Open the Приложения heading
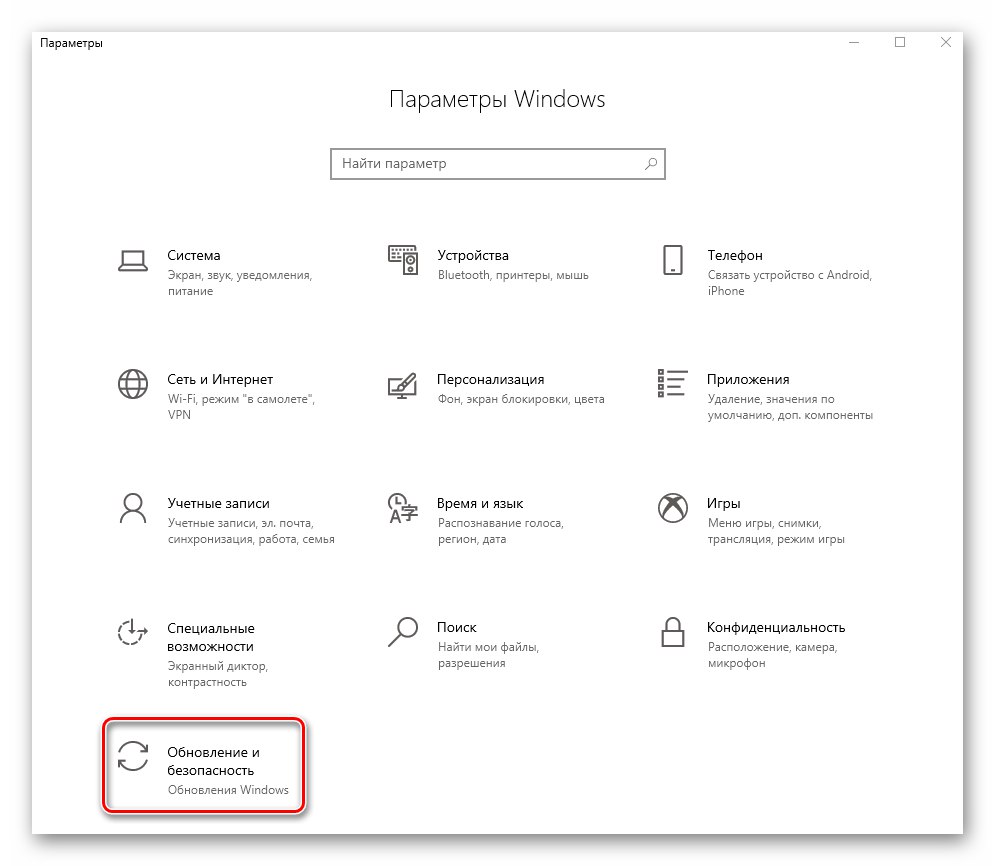 [748, 379]
